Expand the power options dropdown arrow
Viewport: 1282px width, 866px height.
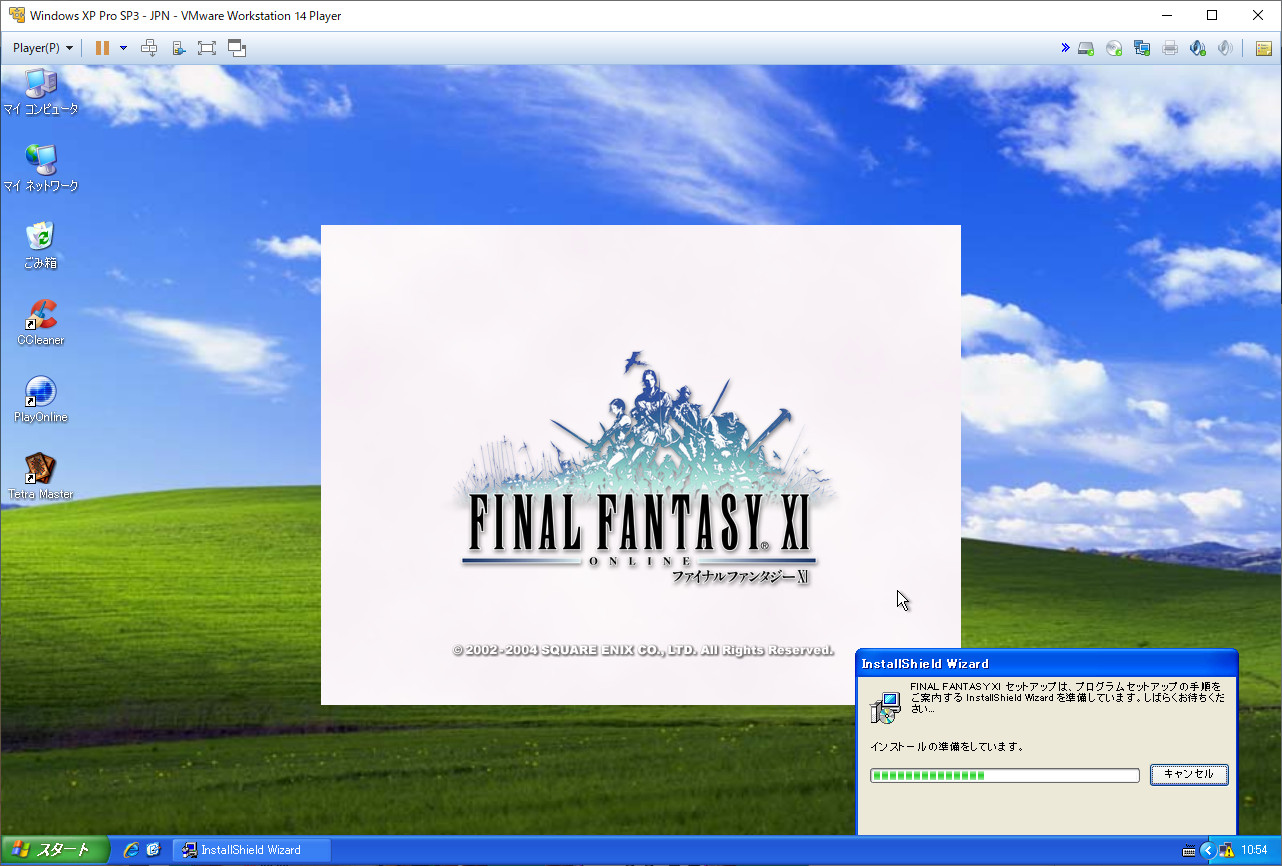(123, 48)
